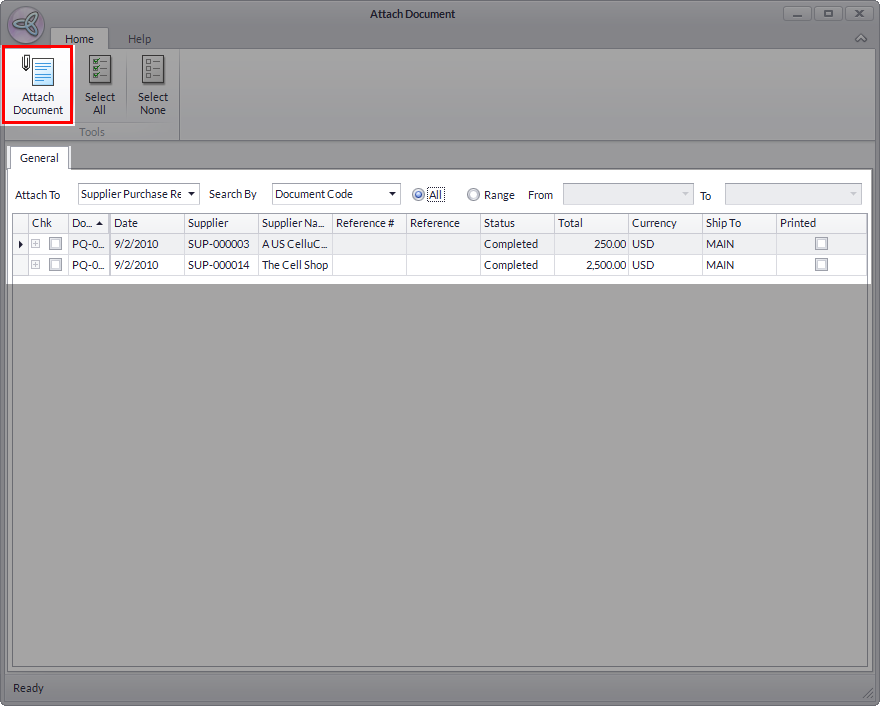Sort by the Total column header
Viewport: 880px width, 706px height.
click(591, 223)
